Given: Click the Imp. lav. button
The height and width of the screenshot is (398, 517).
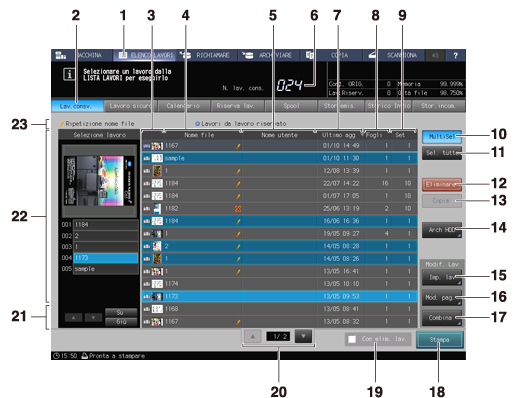Looking at the screenshot, I should tap(442, 277).
